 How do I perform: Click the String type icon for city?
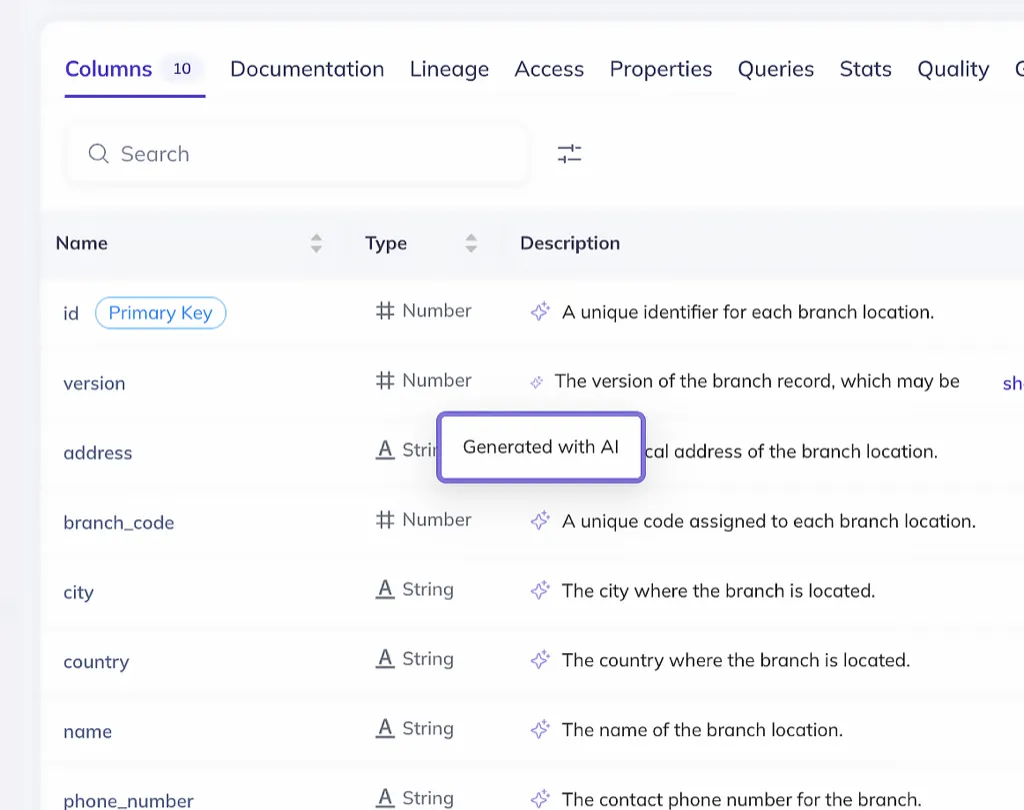point(385,590)
